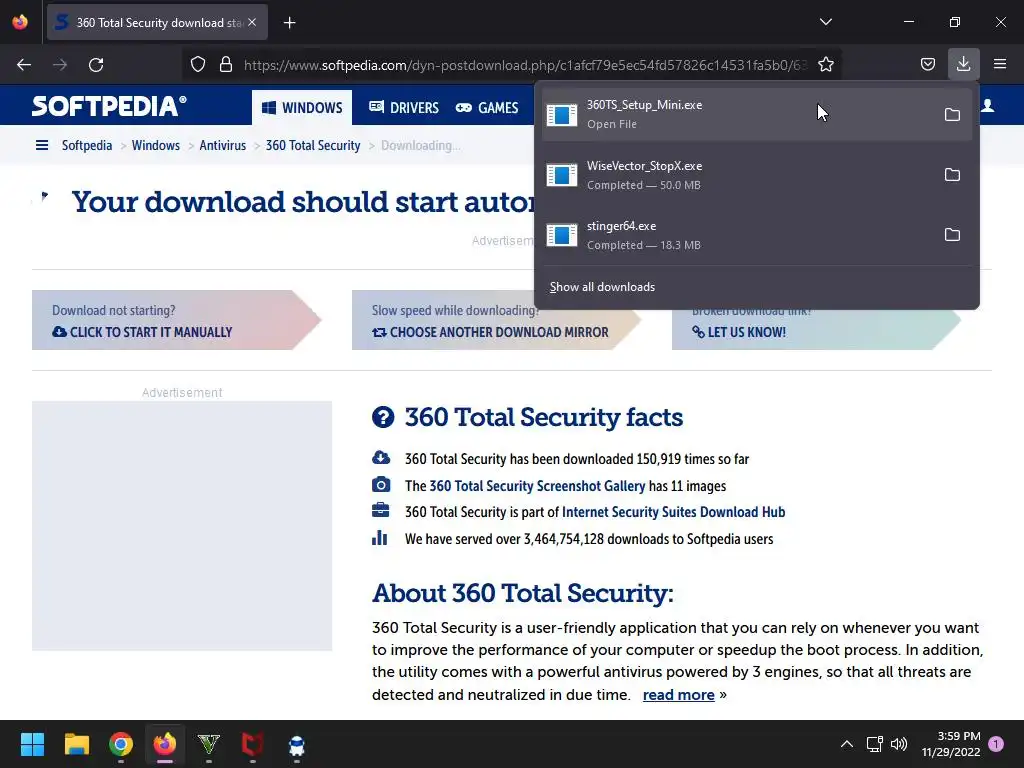This screenshot has height=768, width=1024.
Task: Open the breadcrumb hamburger menu icon
Action: point(42,145)
